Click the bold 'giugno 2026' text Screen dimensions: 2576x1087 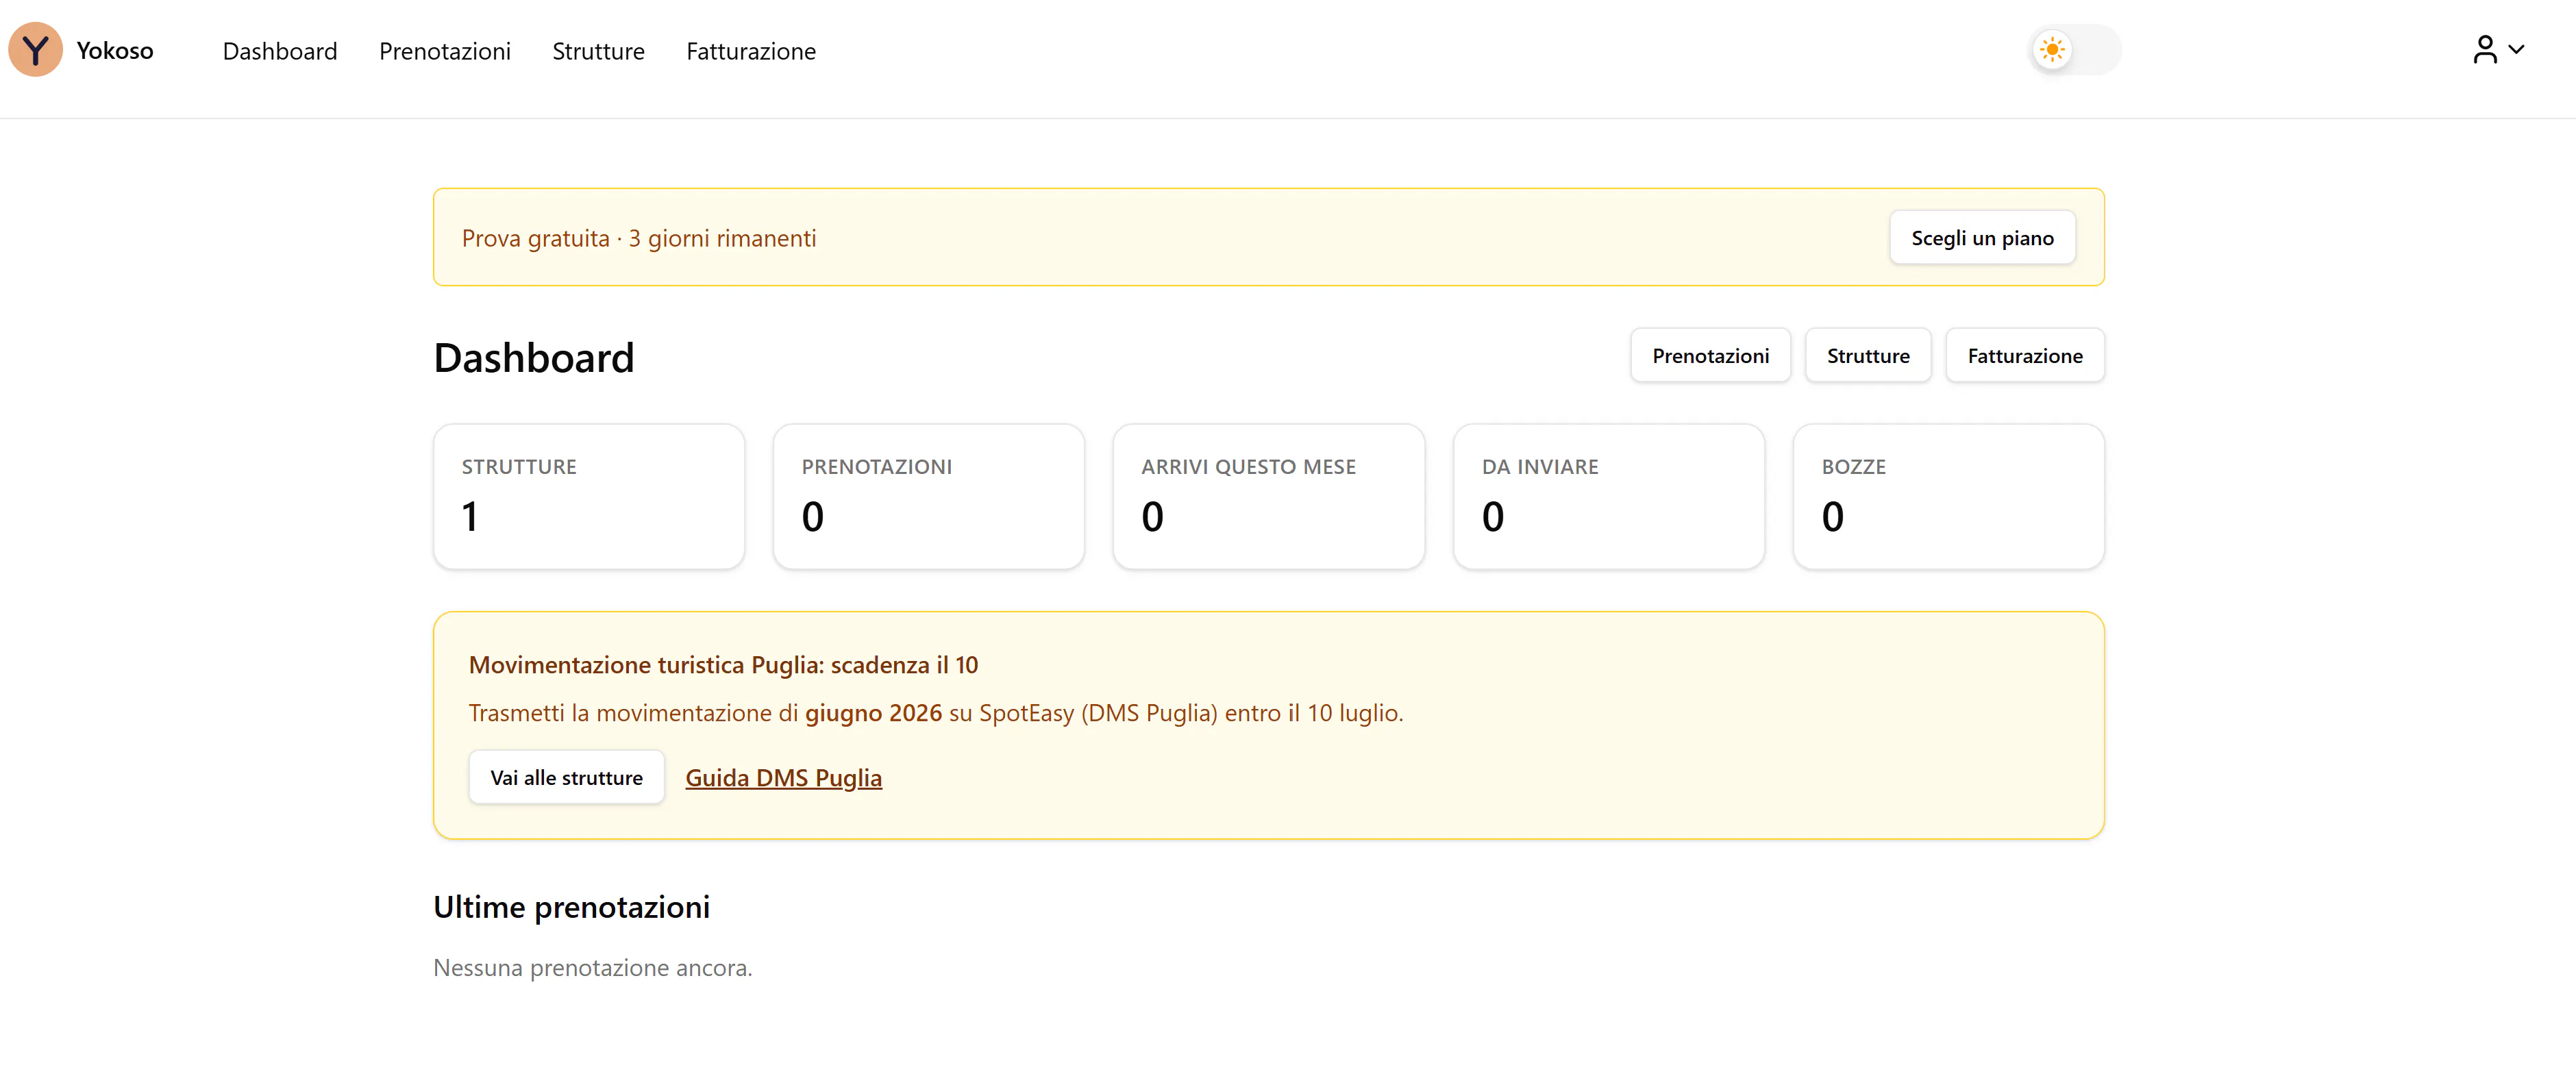pyautogui.click(x=873, y=713)
